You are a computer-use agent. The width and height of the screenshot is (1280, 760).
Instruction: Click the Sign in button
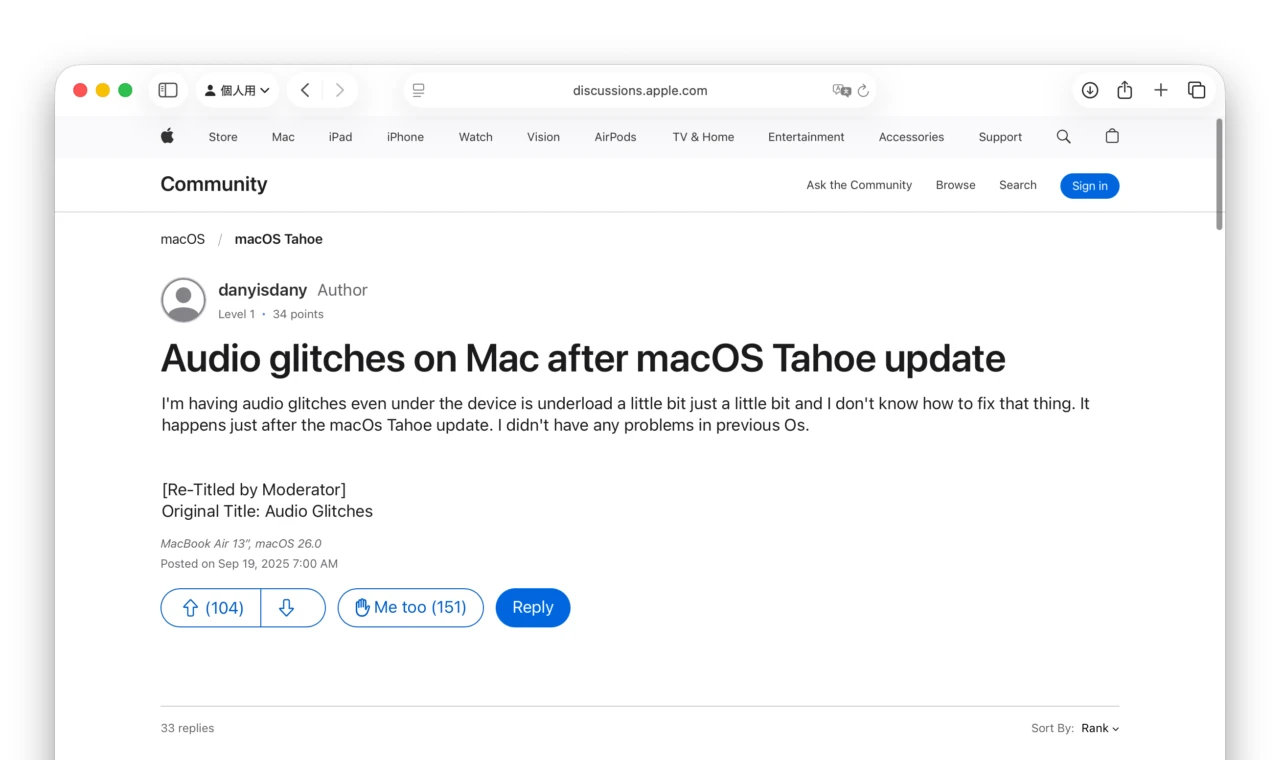tap(1089, 185)
